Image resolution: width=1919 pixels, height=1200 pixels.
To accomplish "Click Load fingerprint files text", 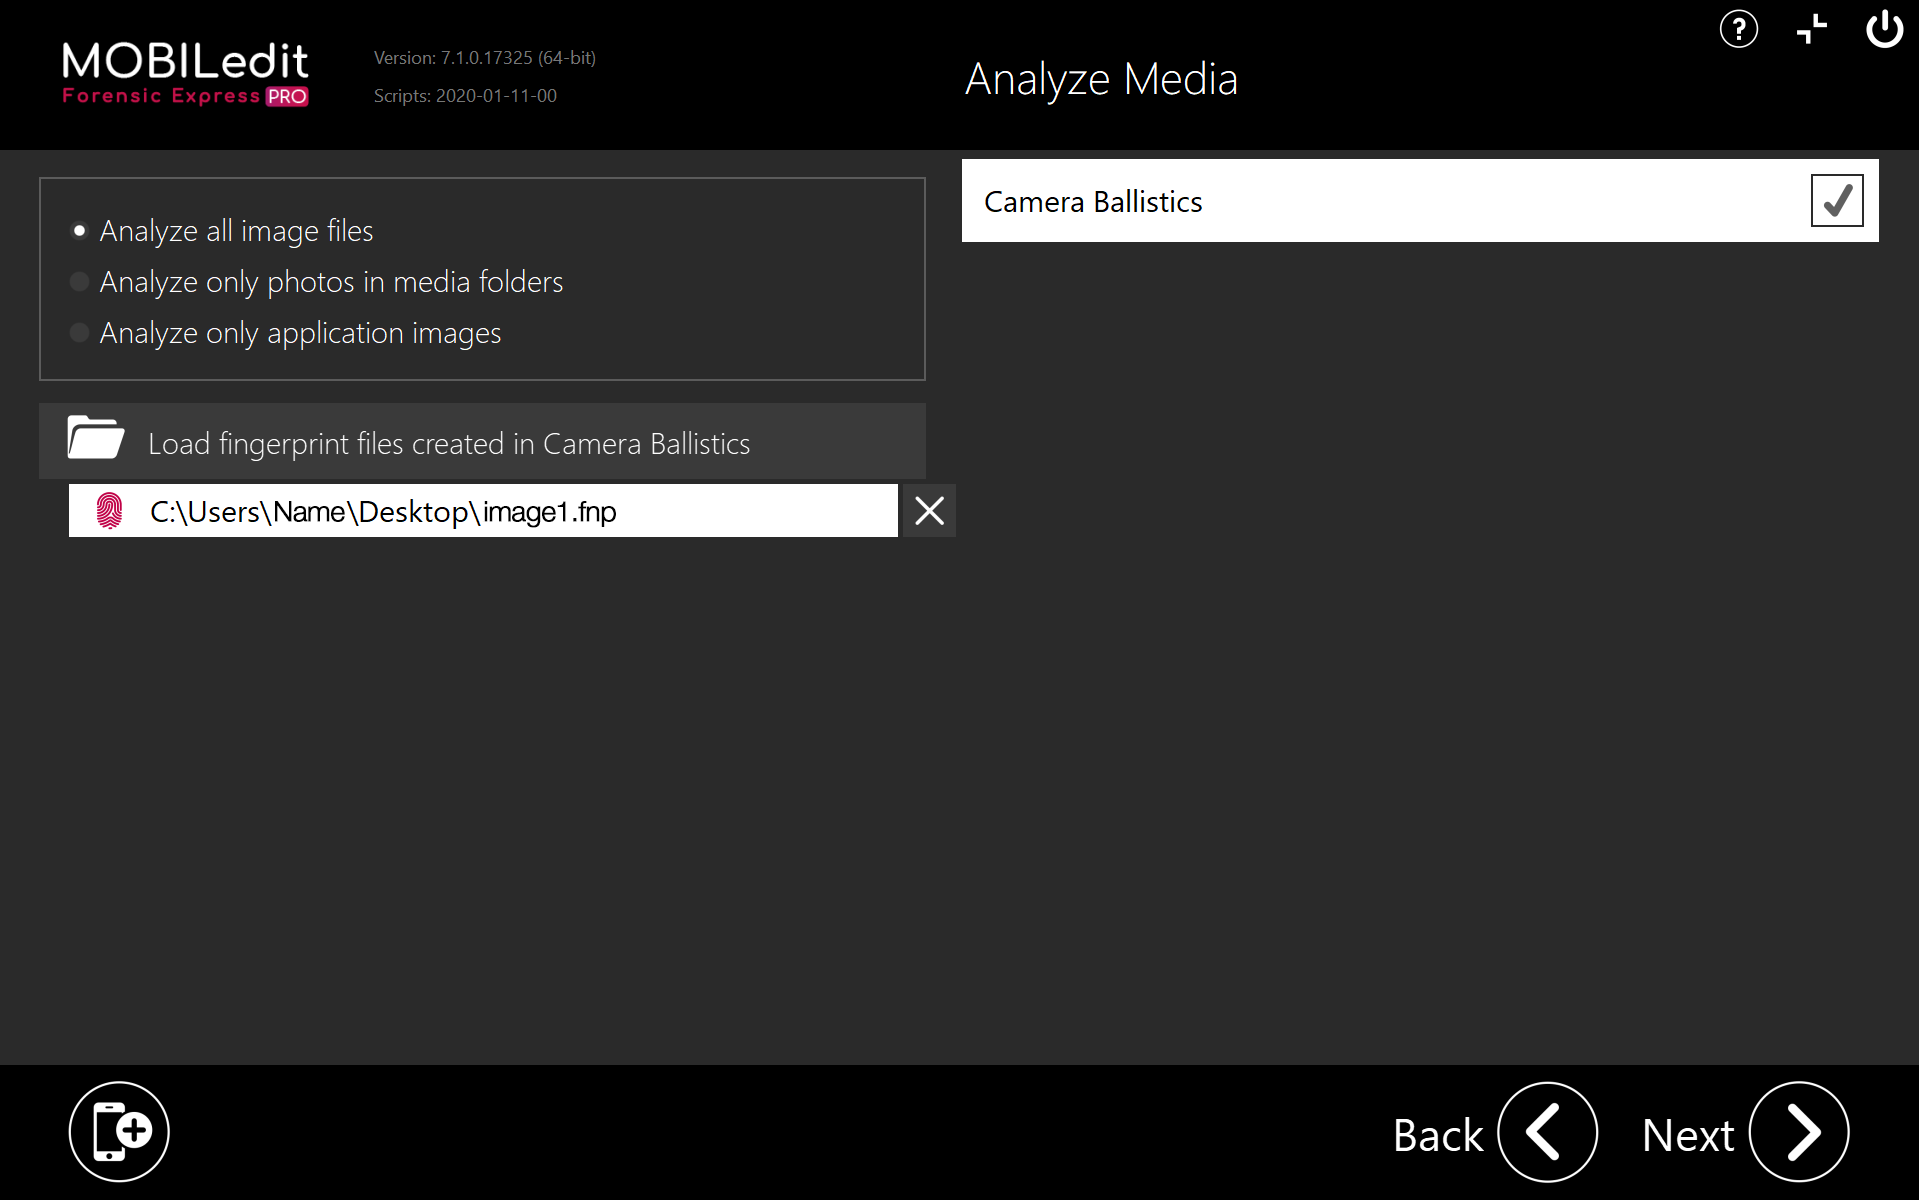I will pos(449,443).
